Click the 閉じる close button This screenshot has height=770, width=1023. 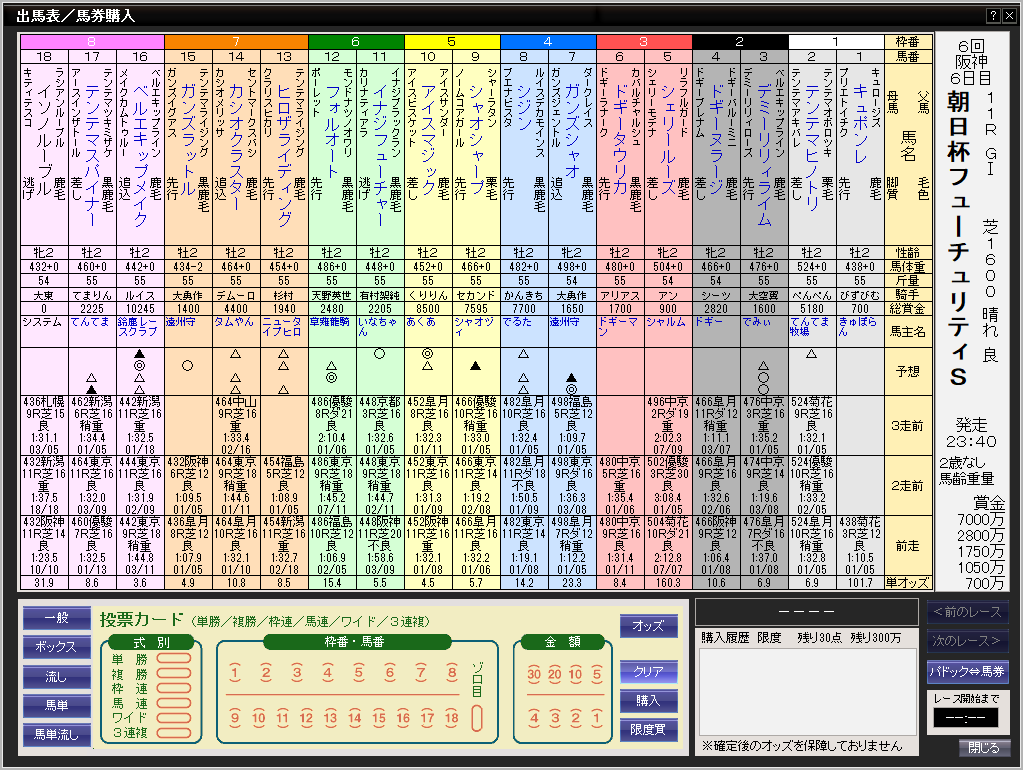click(x=984, y=747)
